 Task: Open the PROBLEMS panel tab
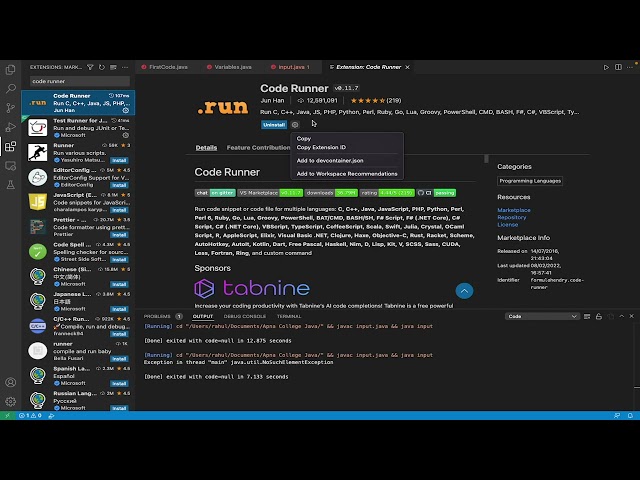(x=157, y=316)
